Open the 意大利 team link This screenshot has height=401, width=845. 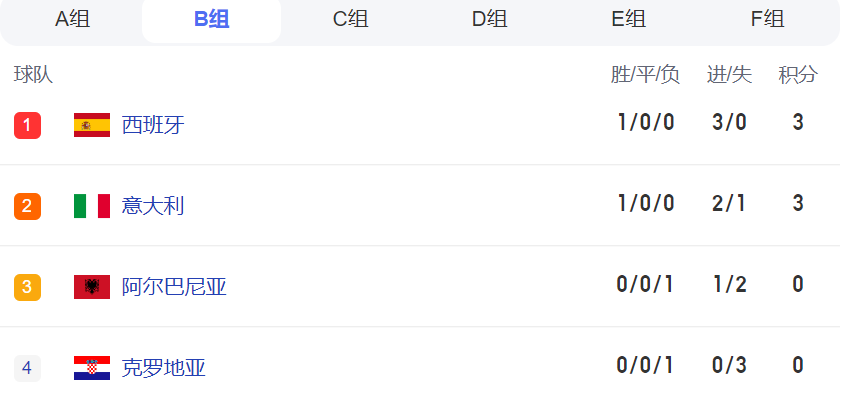(153, 206)
